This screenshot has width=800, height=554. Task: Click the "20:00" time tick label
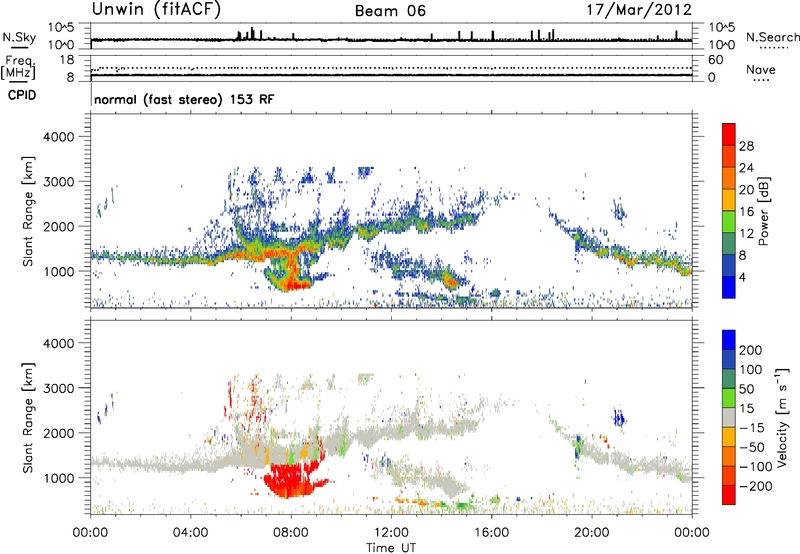coord(591,533)
